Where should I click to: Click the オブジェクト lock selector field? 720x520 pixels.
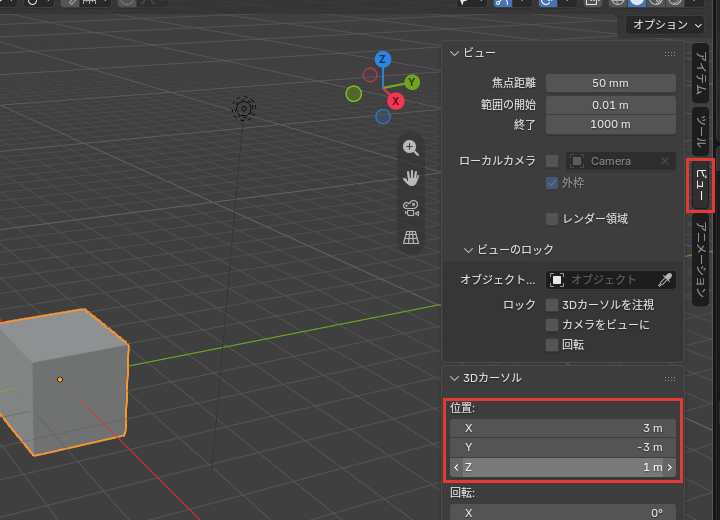[x=611, y=280]
